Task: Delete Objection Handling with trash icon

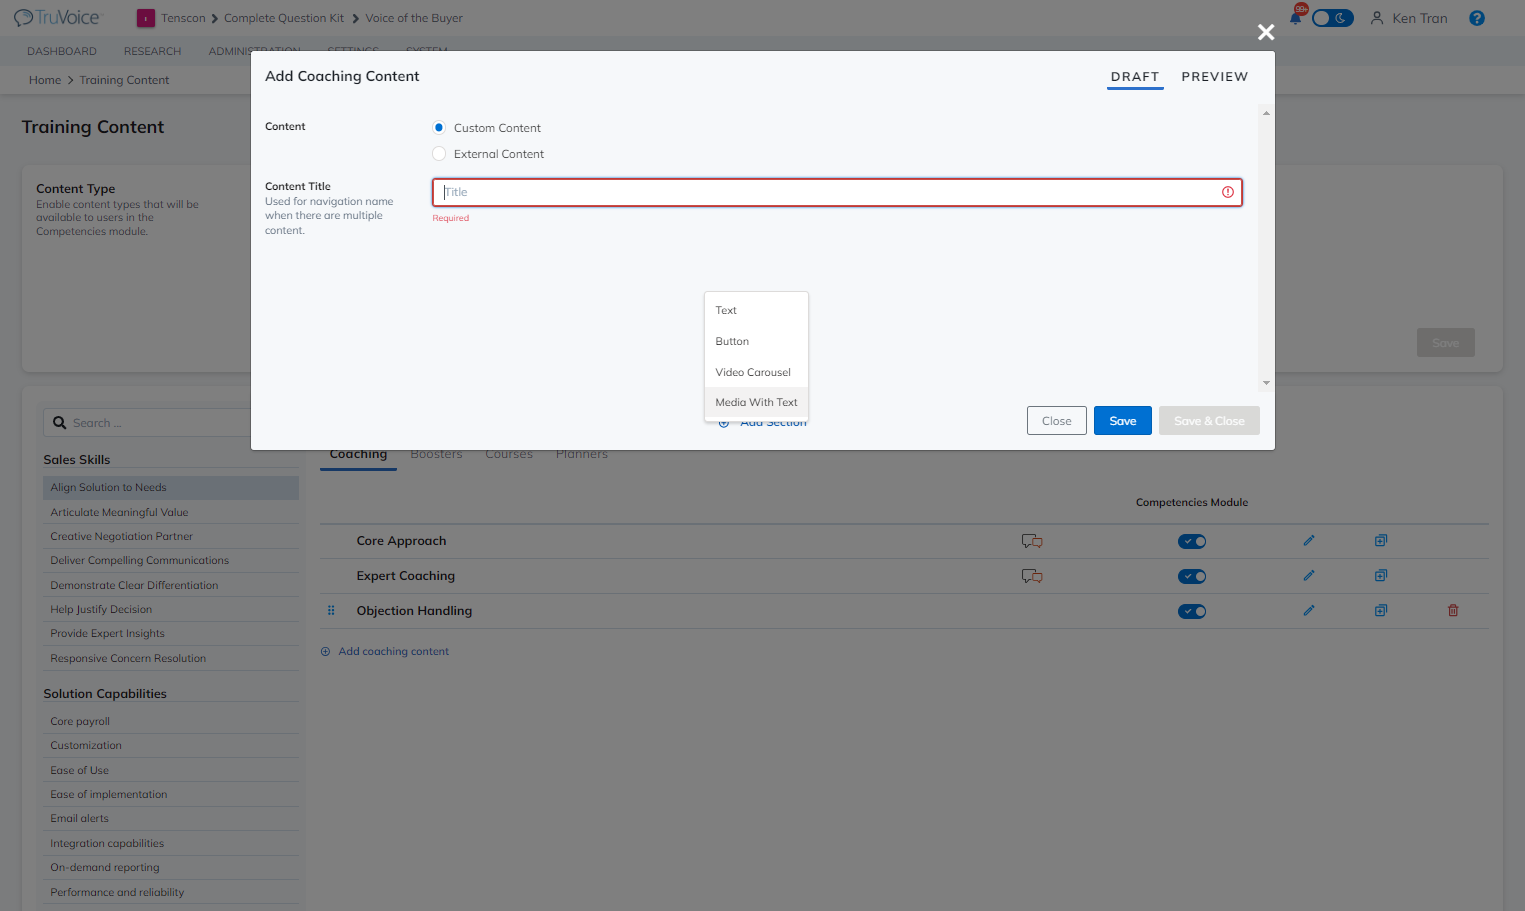Action: [1453, 611]
